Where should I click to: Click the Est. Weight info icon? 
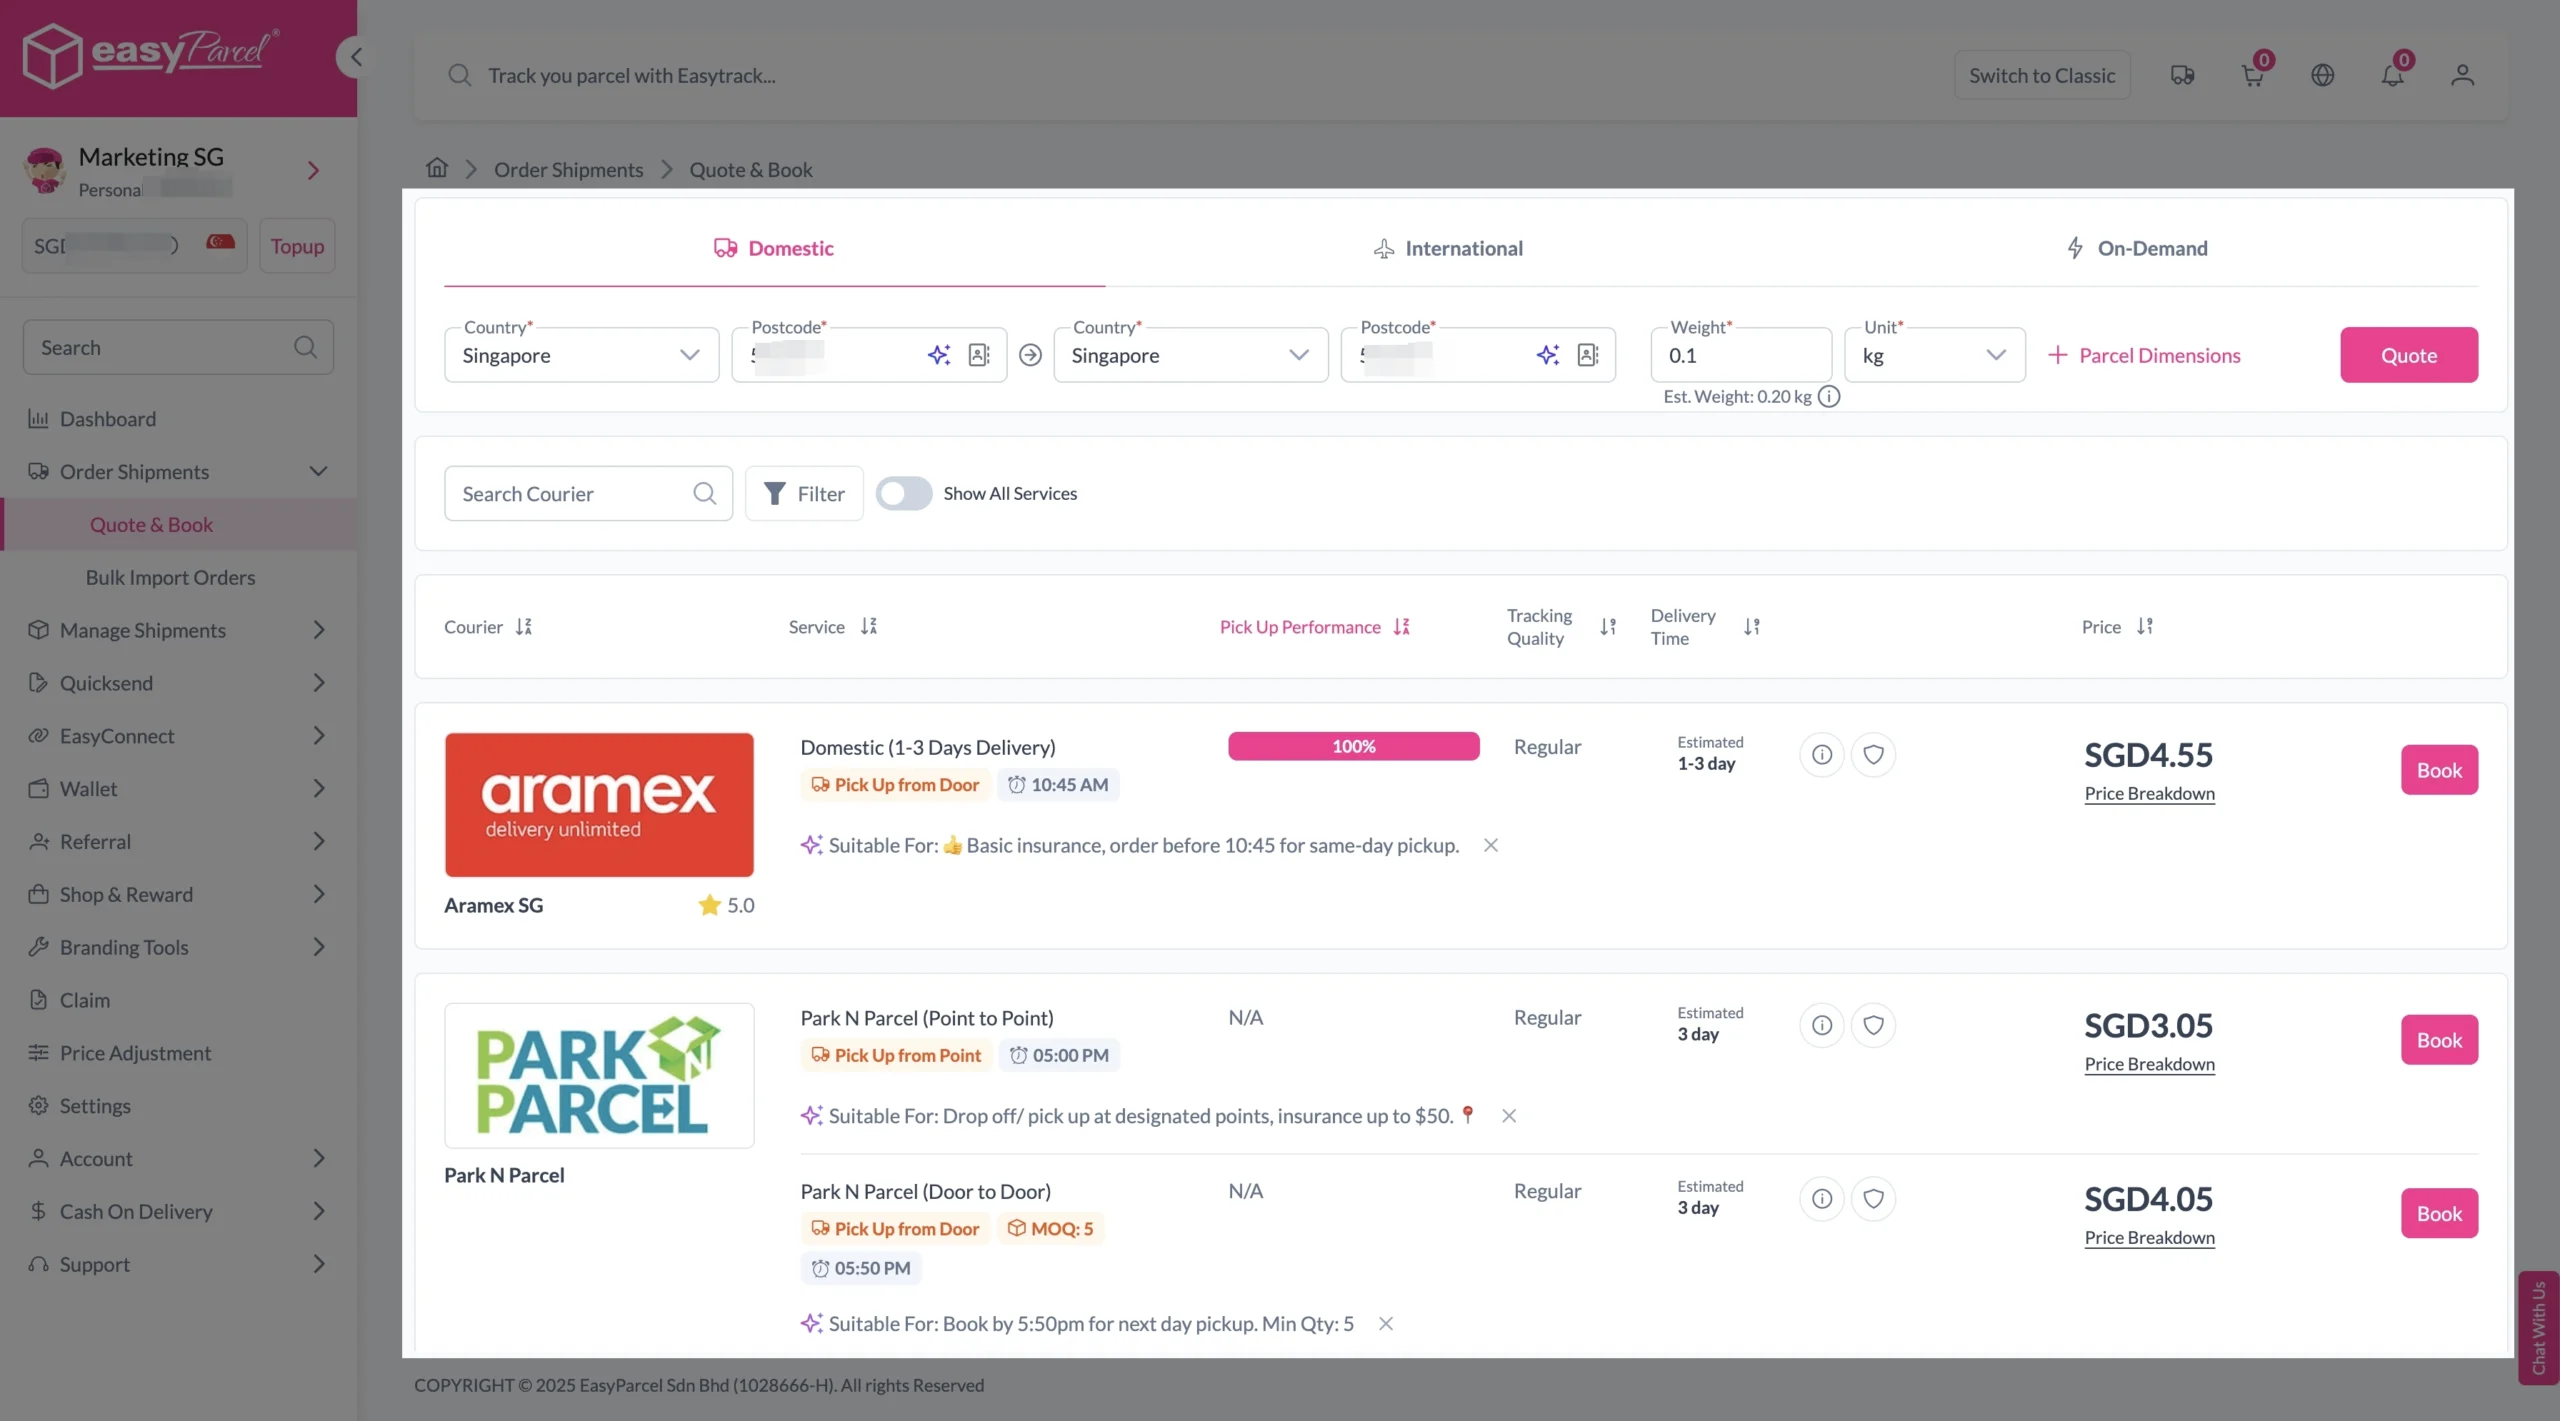(x=1829, y=397)
